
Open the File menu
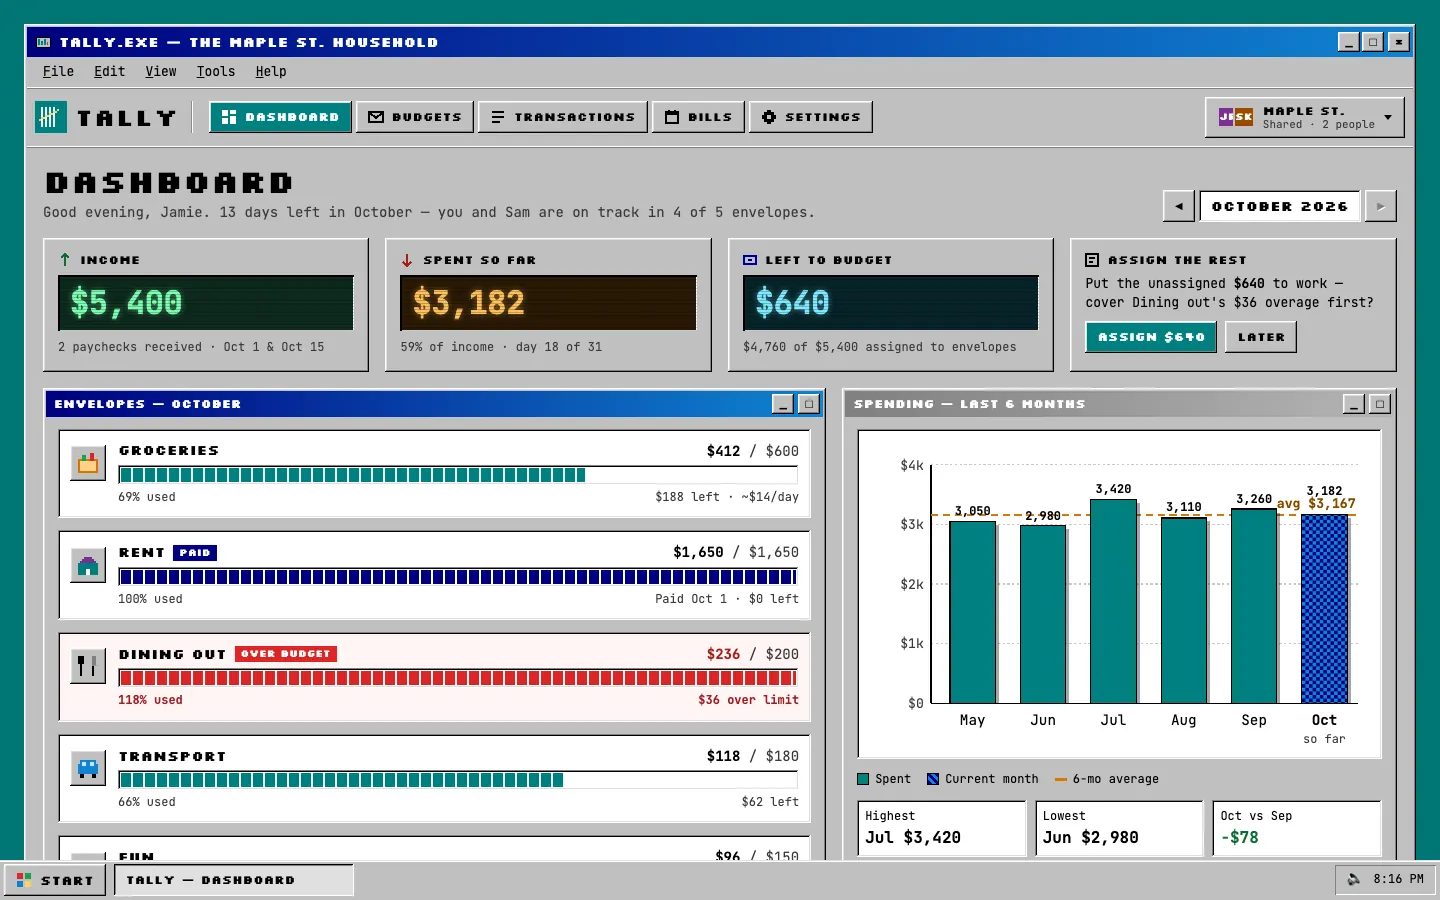[58, 71]
